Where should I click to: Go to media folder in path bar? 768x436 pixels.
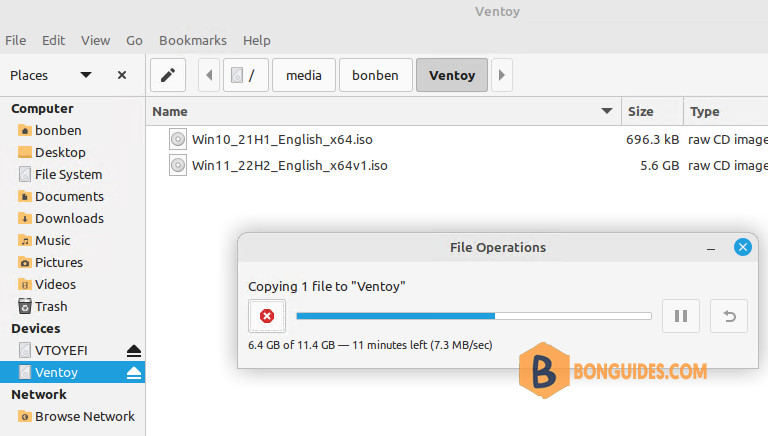tap(304, 75)
